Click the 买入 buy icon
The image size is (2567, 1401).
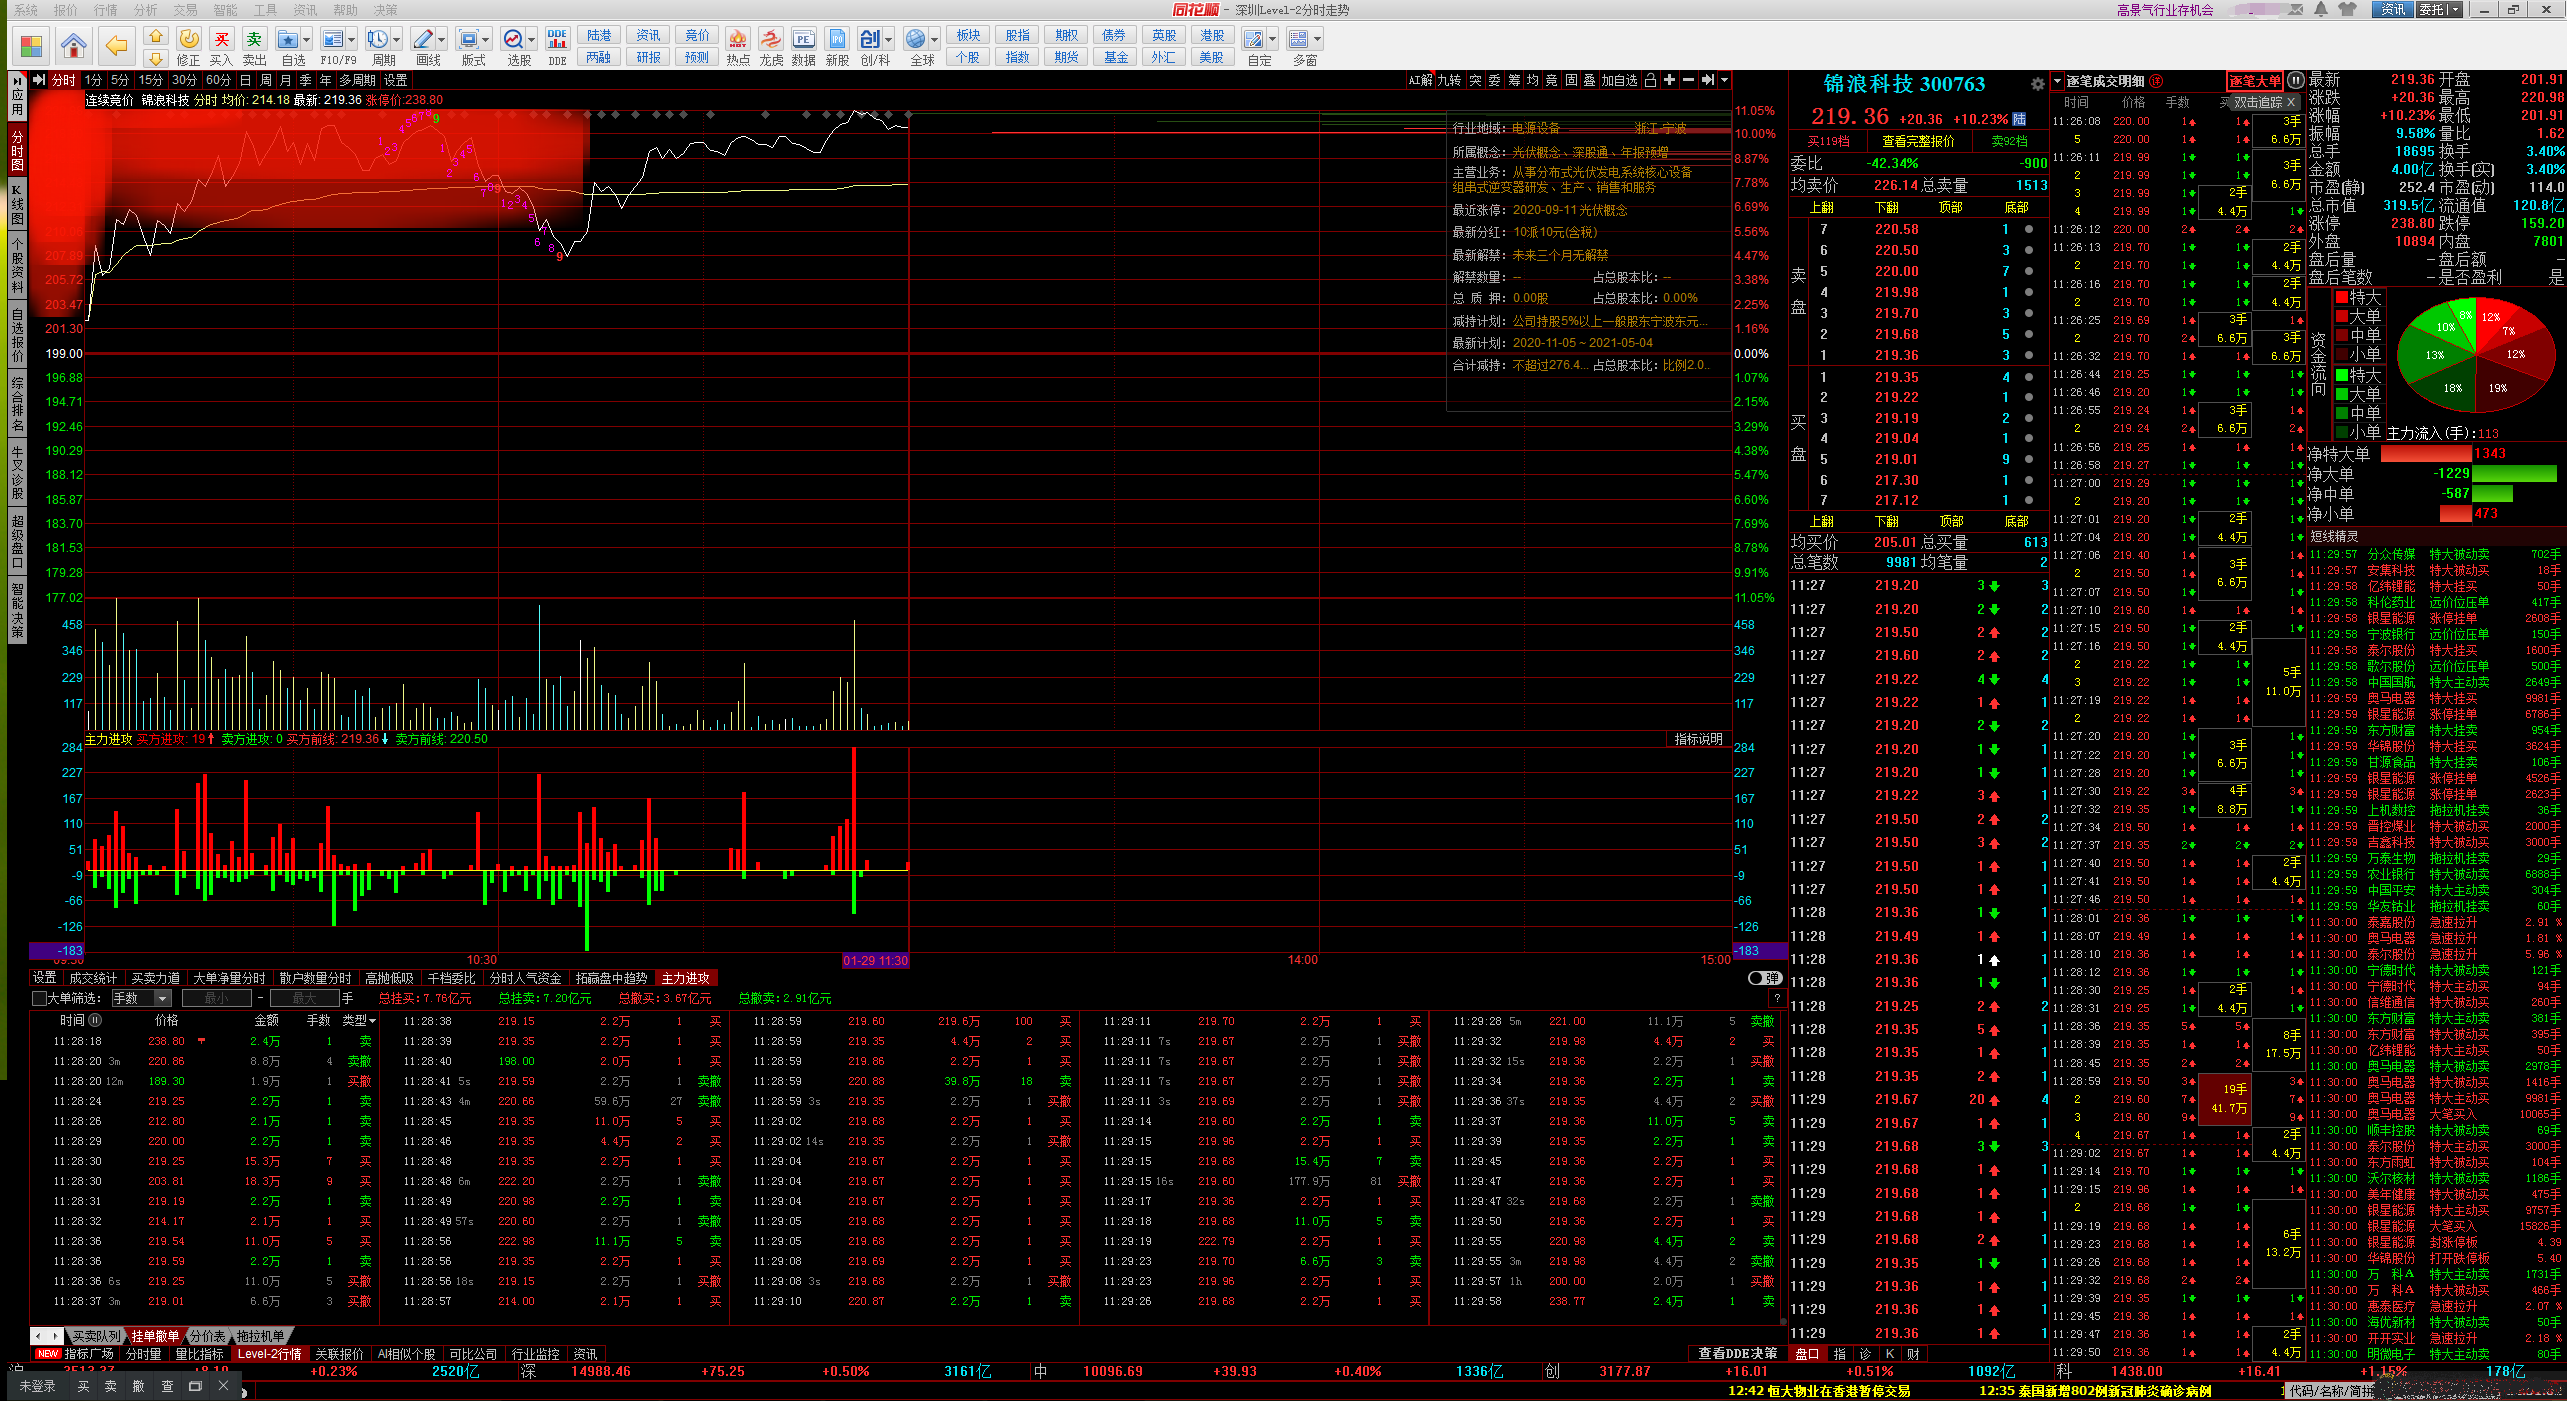pyautogui.click(x=221, y=39)
